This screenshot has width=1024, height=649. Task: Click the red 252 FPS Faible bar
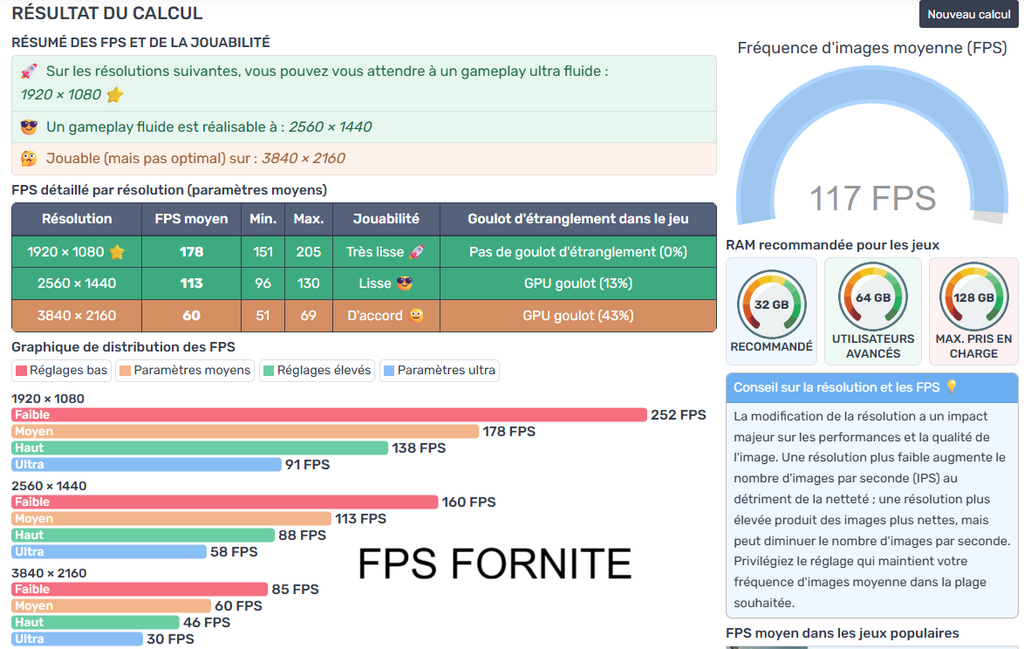point(329,415)
